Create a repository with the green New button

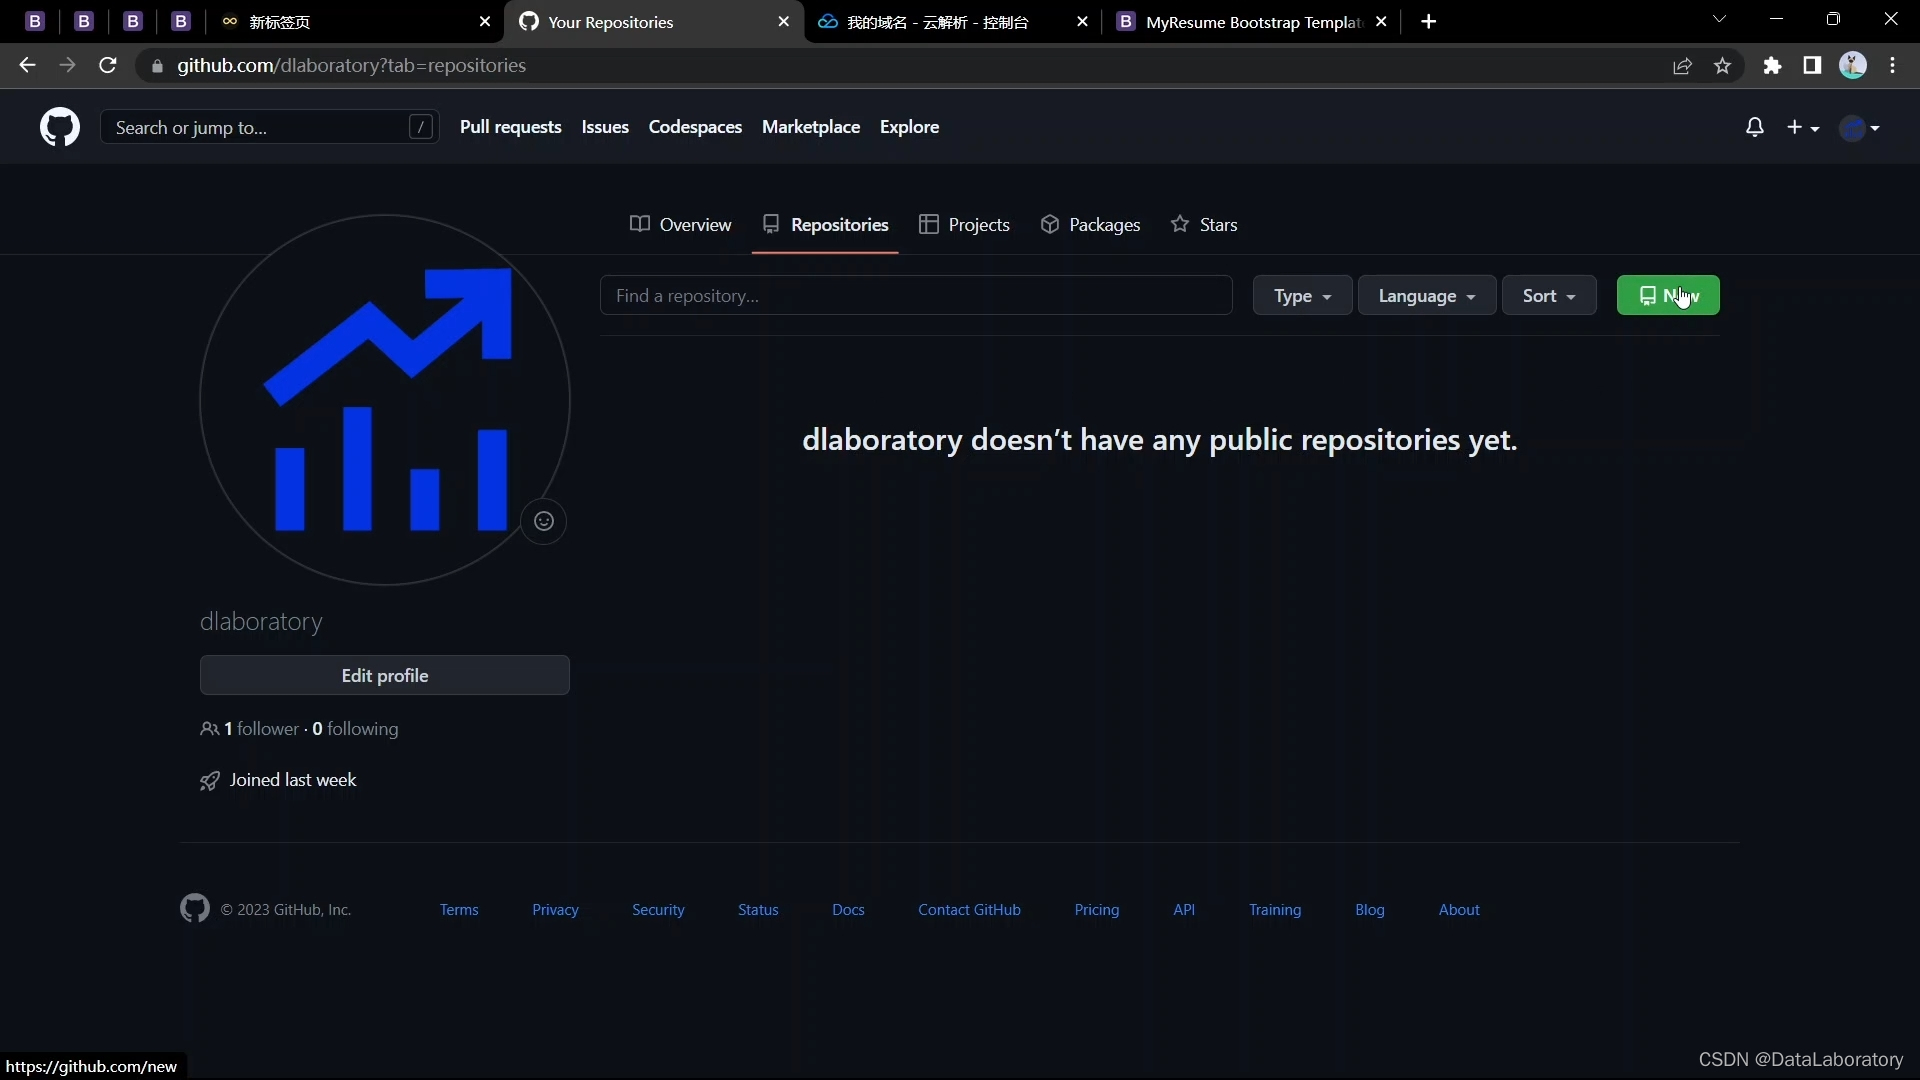pyautogui.click(x=1668, y=296)
